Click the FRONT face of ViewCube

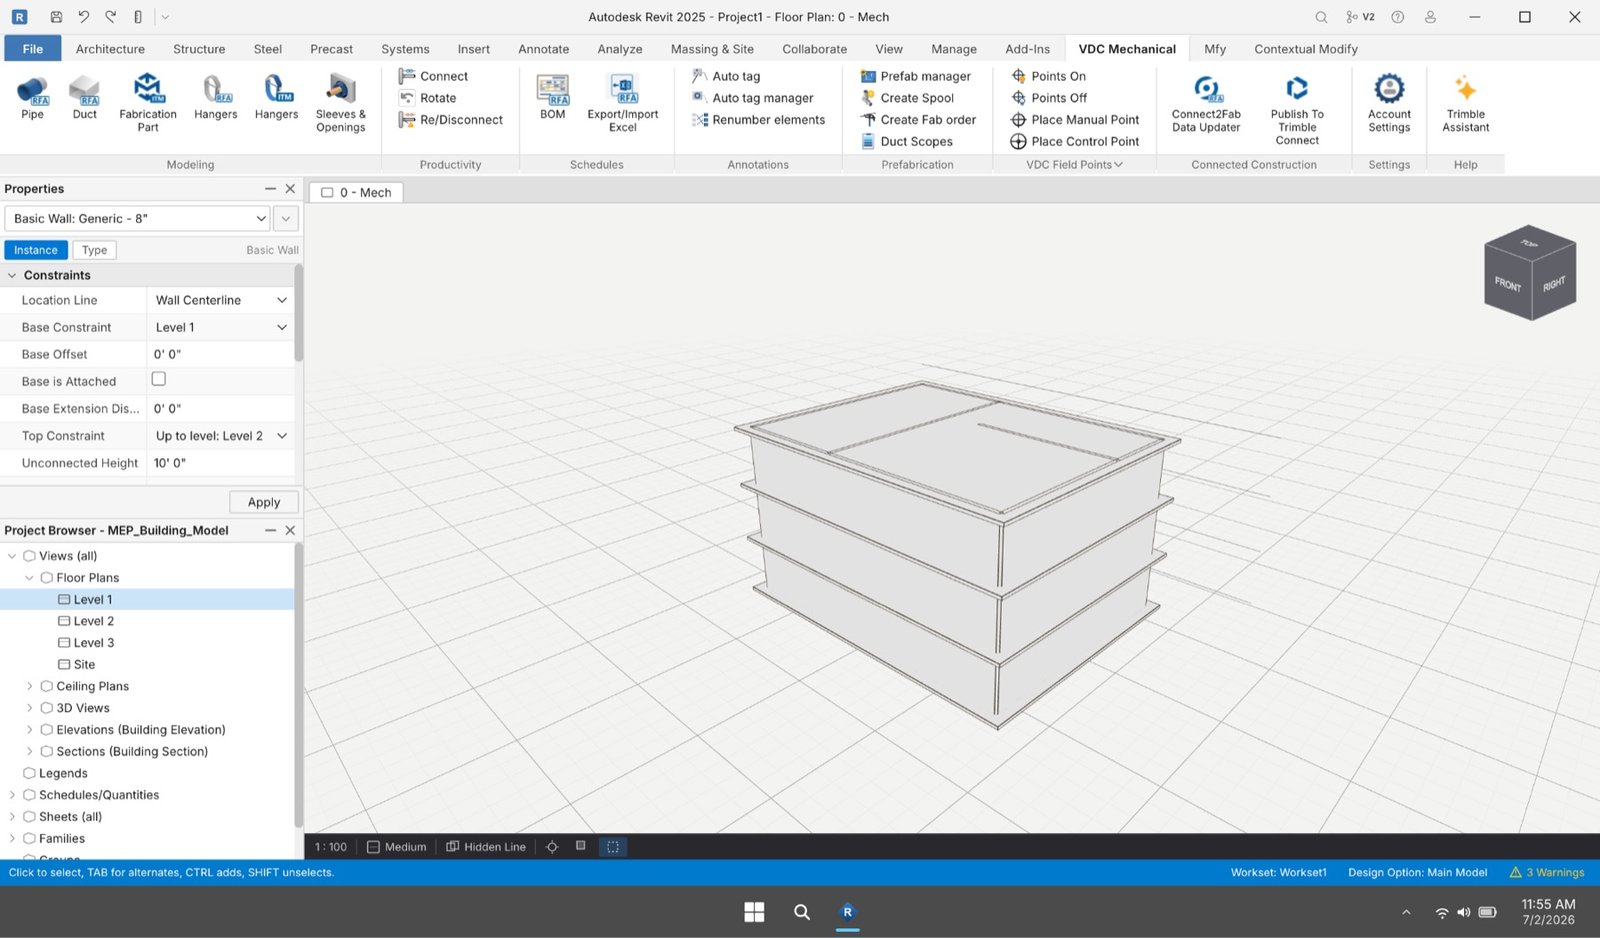click(x=1508, y=285)
